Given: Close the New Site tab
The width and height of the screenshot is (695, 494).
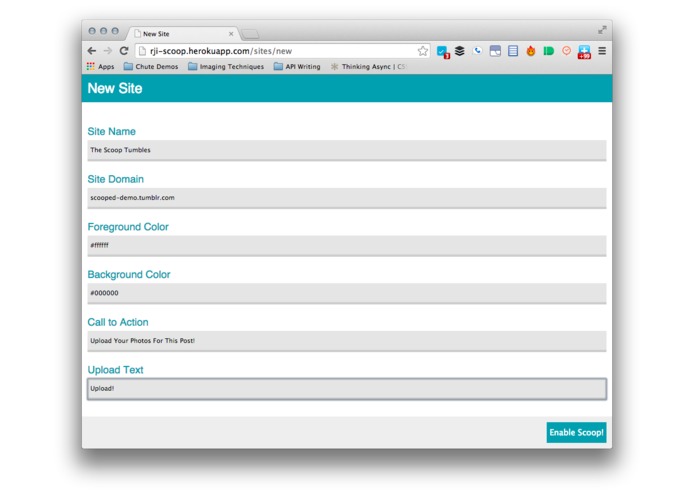Looking at the screenshot, I should pos(231,34).
